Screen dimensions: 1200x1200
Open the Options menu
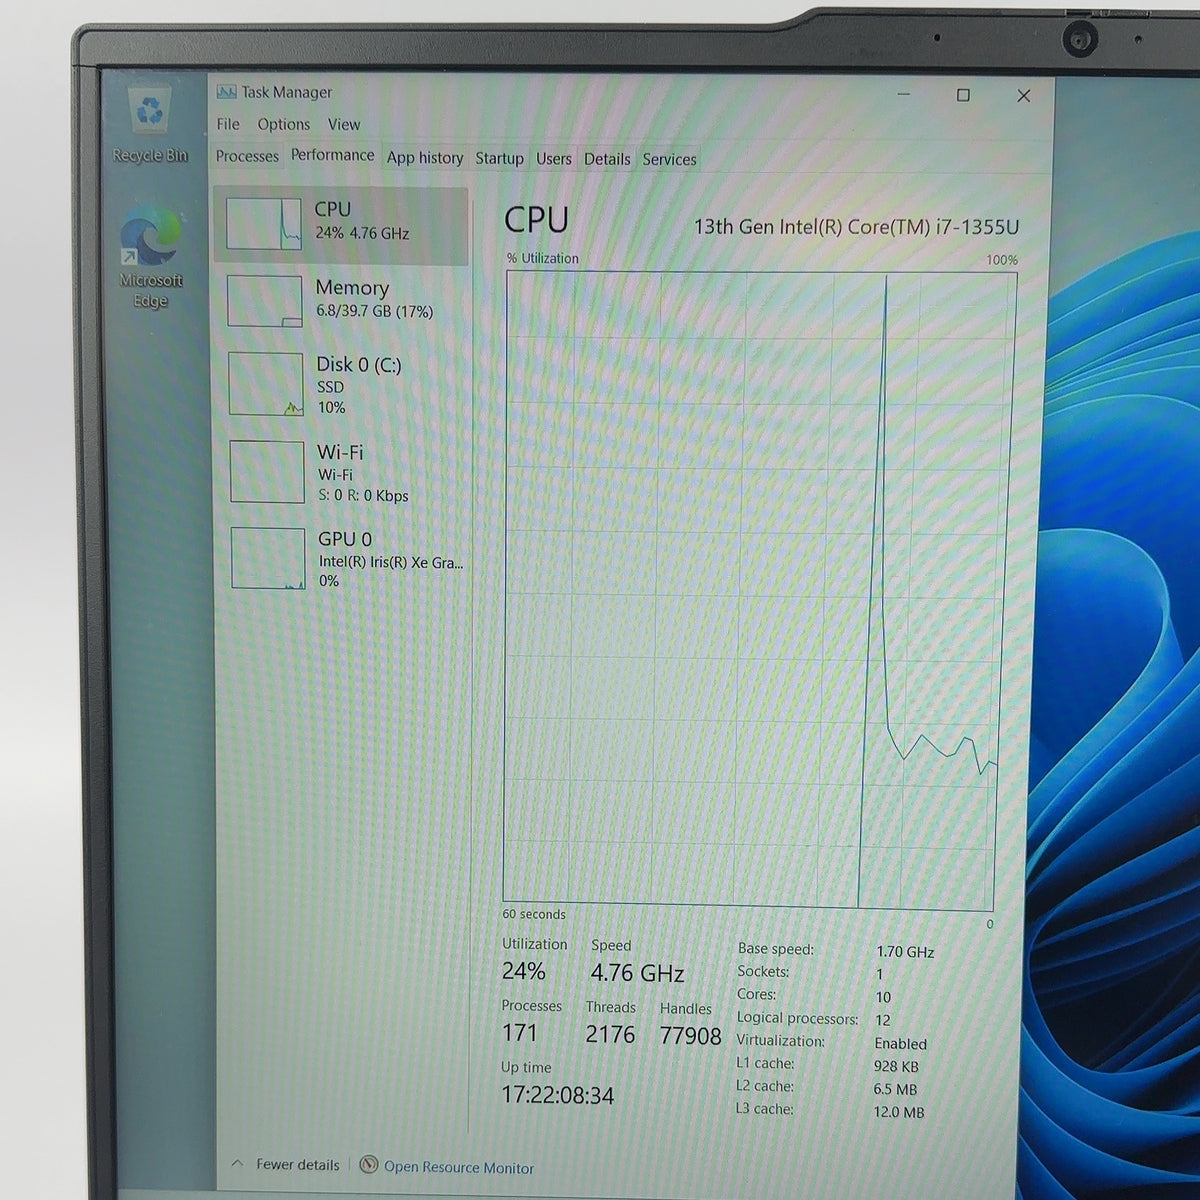(x=284, y=124)
